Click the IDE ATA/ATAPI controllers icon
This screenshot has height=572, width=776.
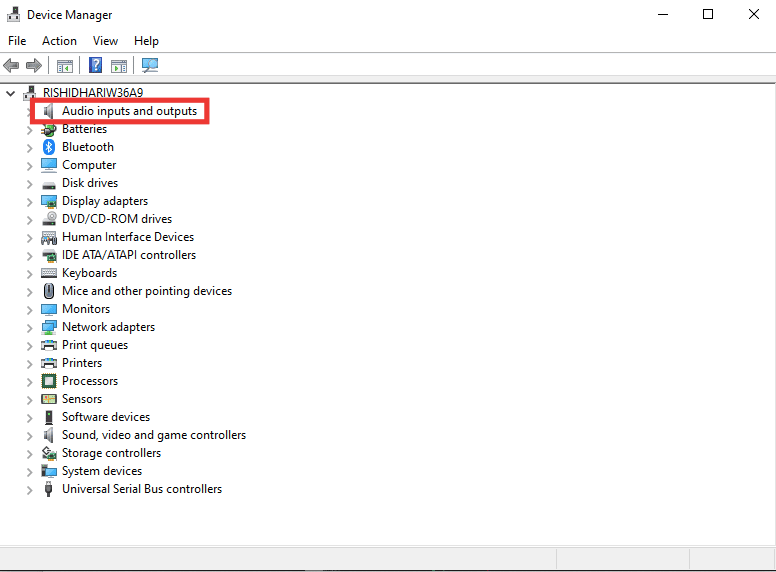point(48,255)
